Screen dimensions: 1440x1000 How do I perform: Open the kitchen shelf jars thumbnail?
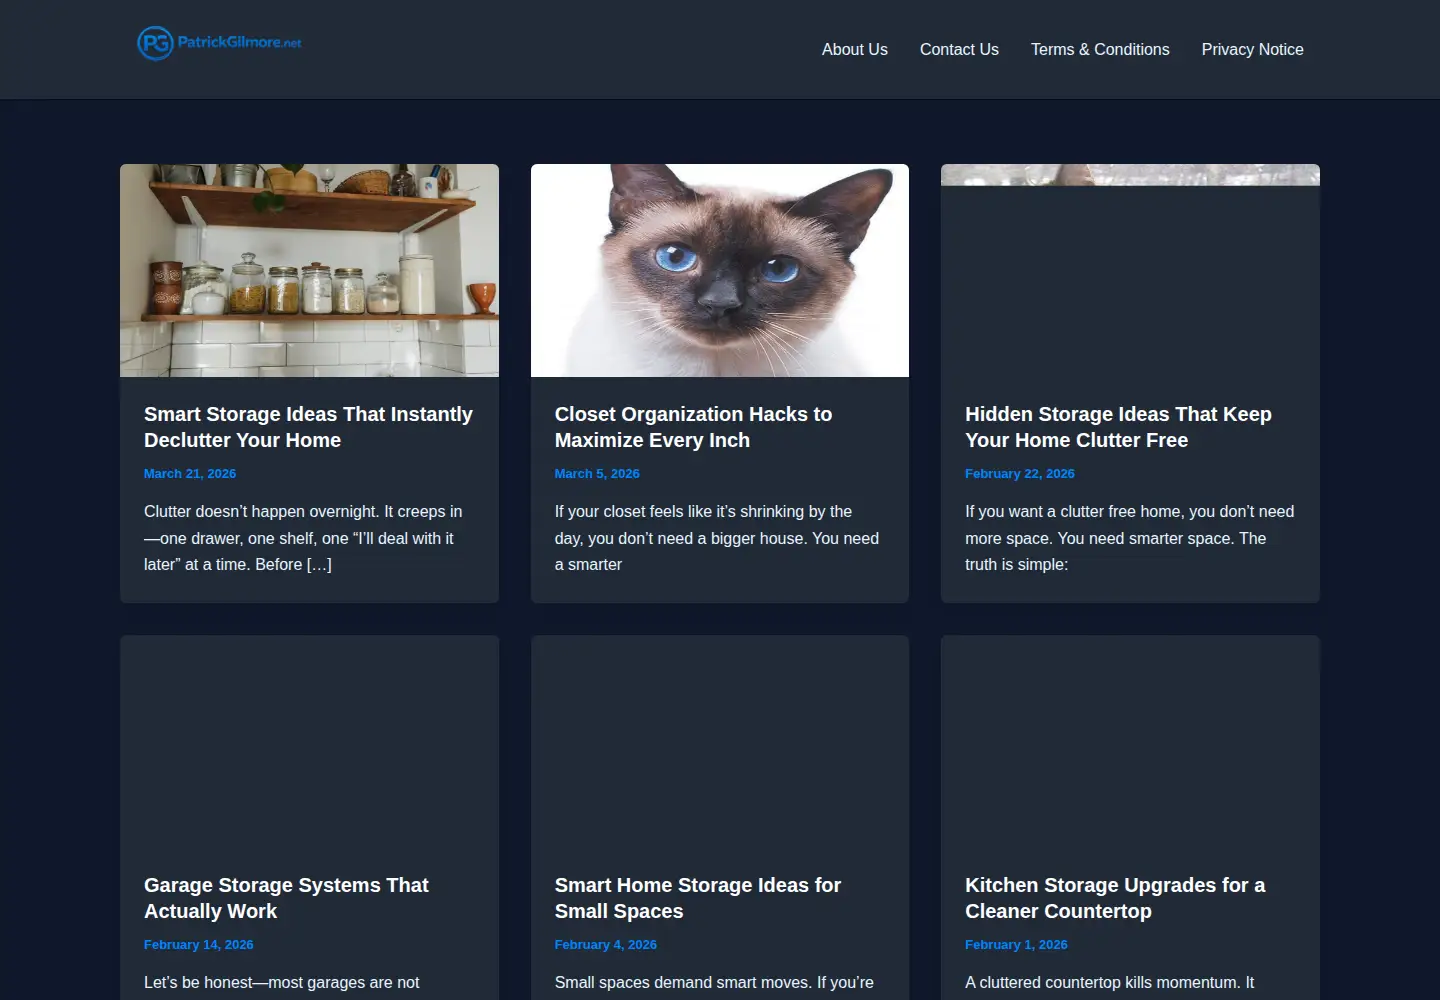click(x=309, y=270)
